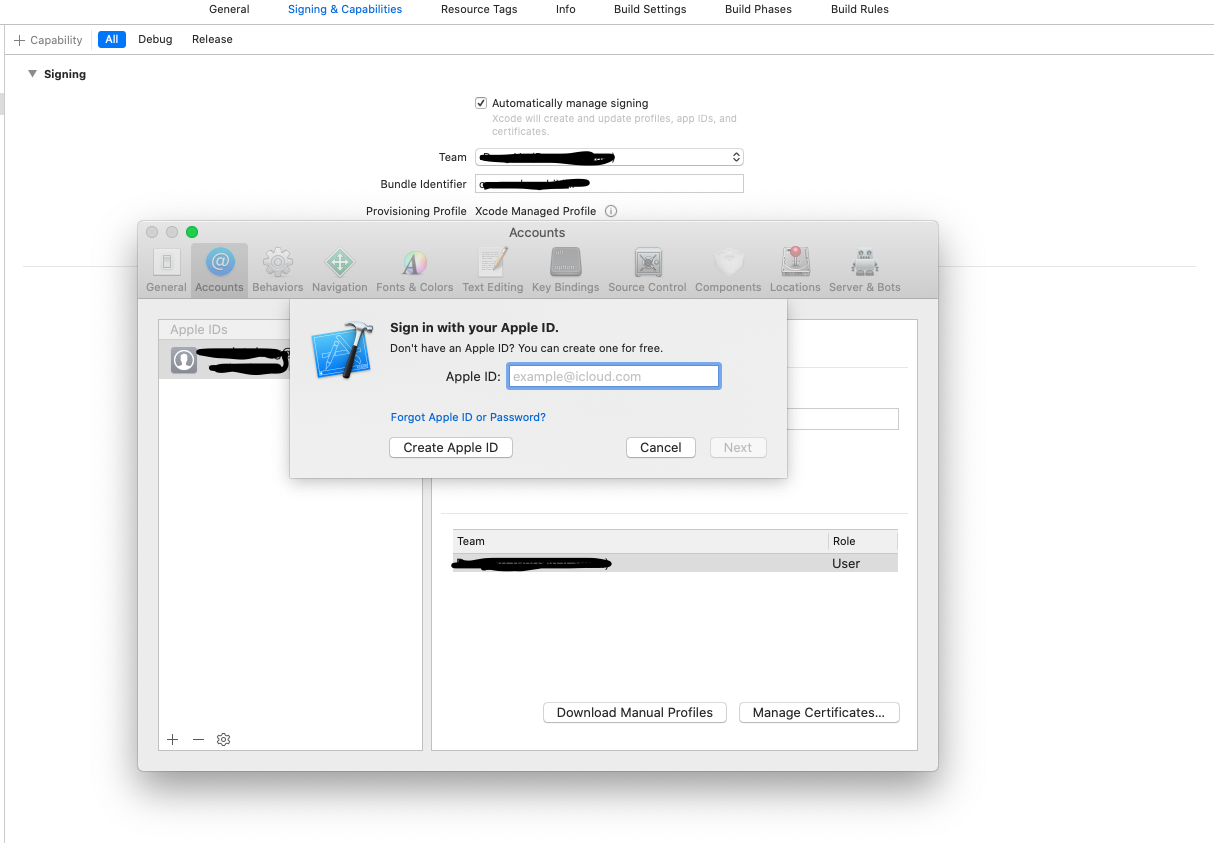Image resolution: width=1214 pixels, height=843 pixels.
Task: Open Server & Bots preferences icon
Action: [864, 263]
